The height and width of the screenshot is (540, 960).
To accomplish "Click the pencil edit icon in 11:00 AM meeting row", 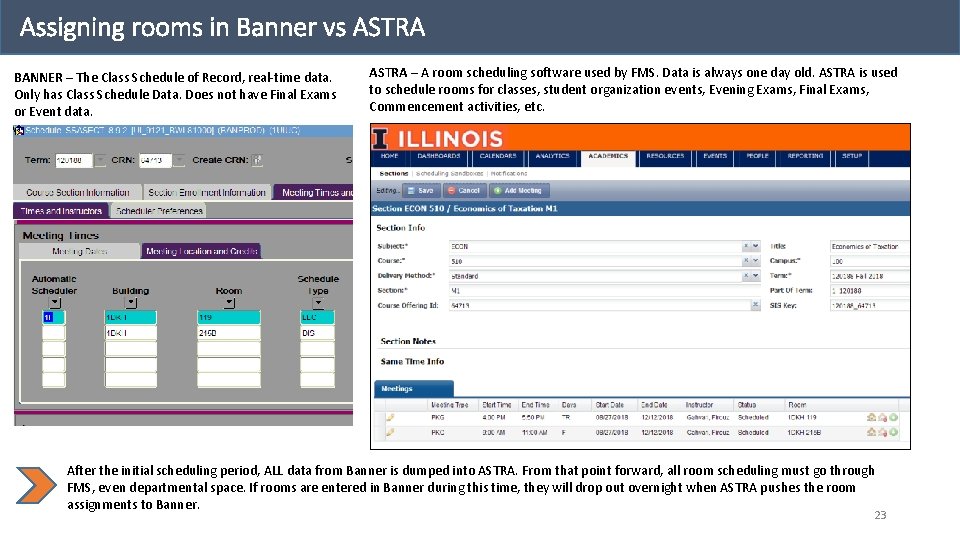I will click(390, 432).
